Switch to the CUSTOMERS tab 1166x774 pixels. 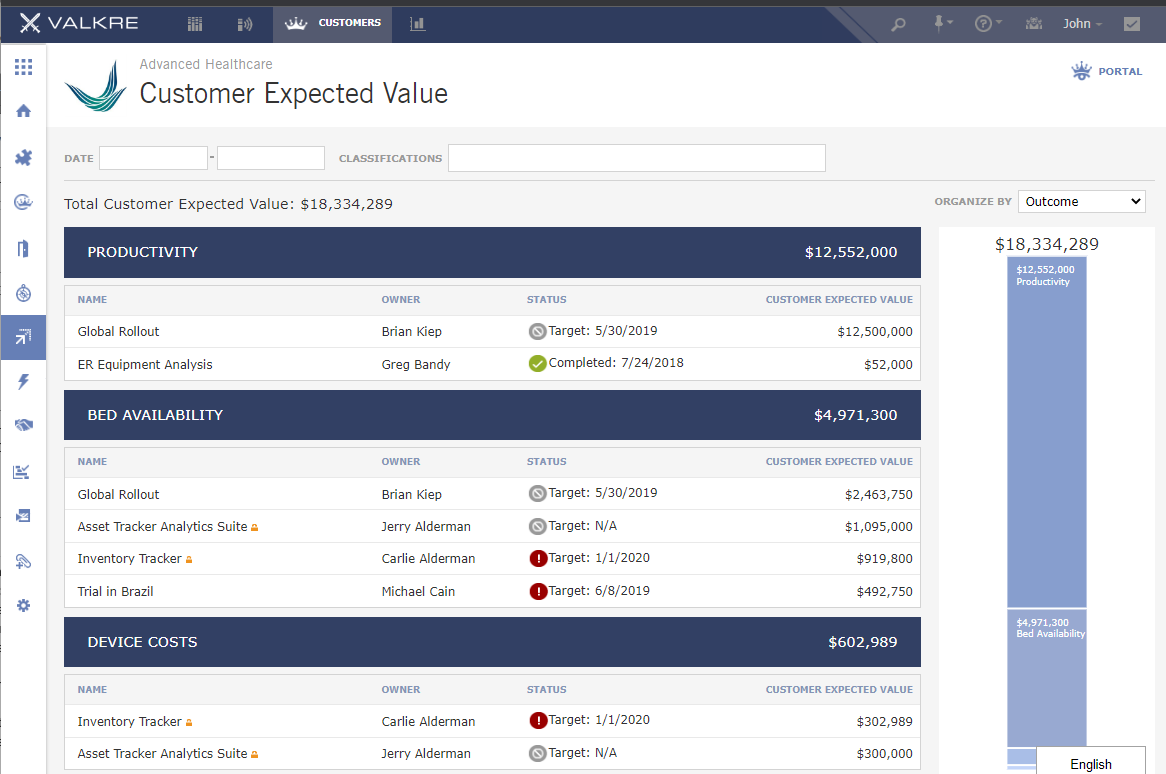[332, 23]
